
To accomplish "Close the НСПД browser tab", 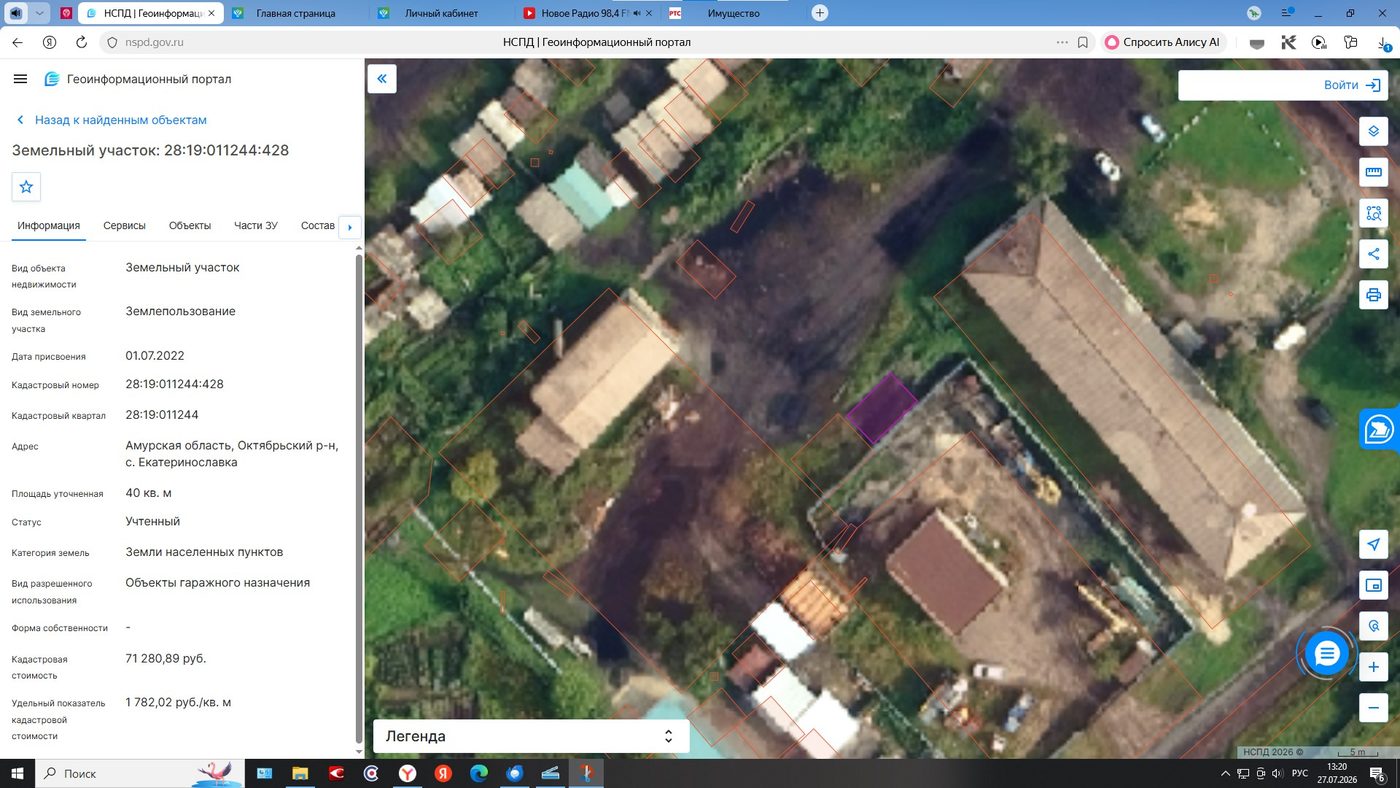I will [212, 13].
